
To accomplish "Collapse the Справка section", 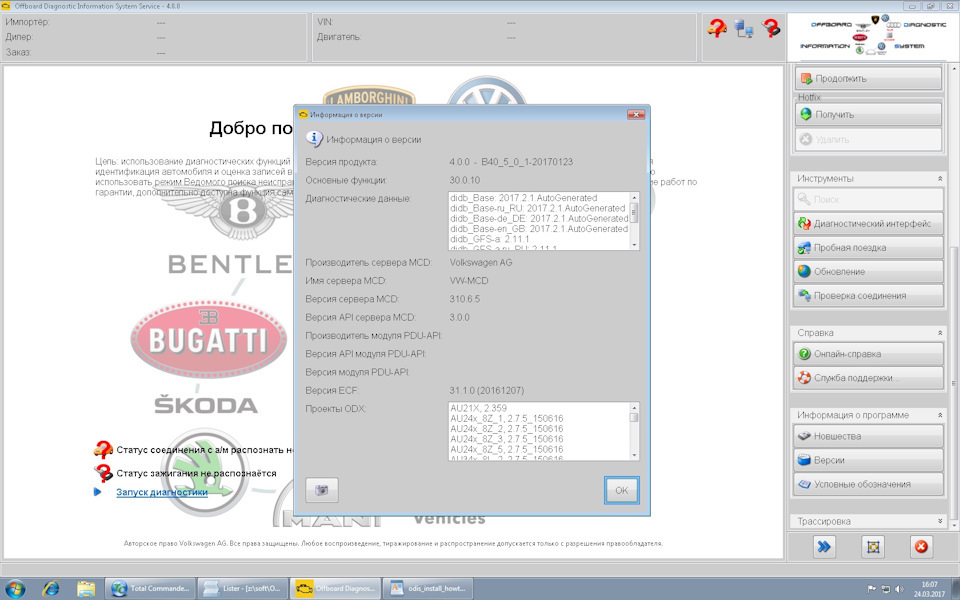I will [940, 332].
